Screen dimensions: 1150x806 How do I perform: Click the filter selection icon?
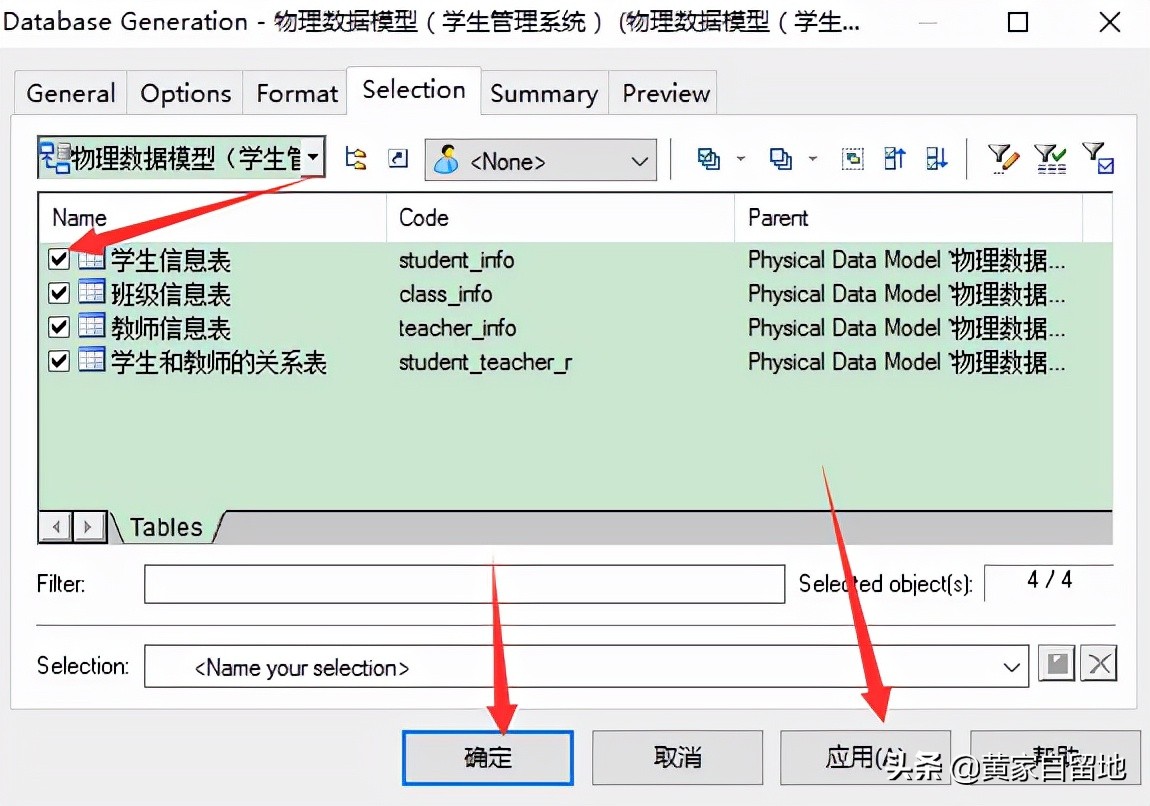tap(1100, 158)
